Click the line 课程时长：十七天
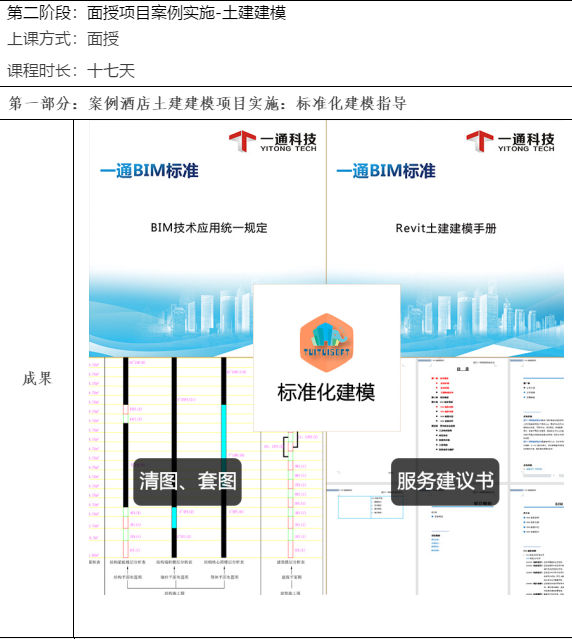The image size is (572, 639). coord(71,71)
